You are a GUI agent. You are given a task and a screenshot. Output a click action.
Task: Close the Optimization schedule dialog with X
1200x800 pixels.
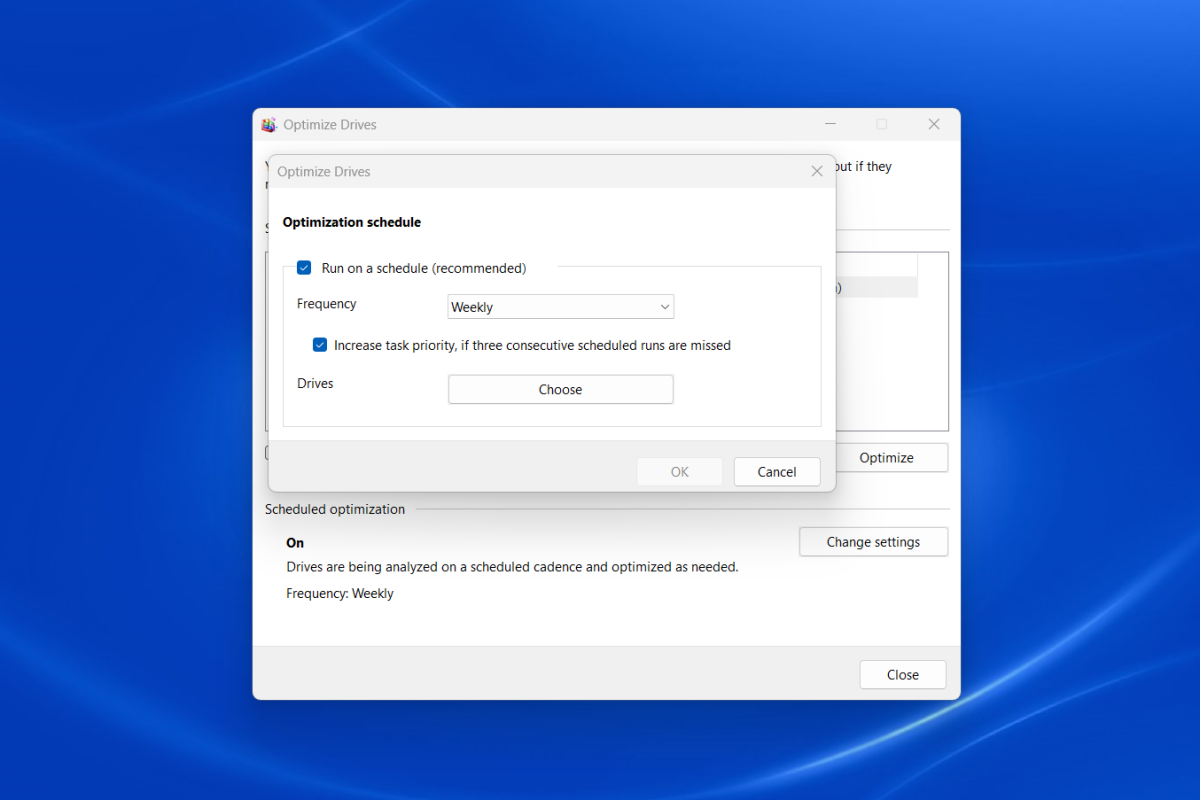coord(817,171)
